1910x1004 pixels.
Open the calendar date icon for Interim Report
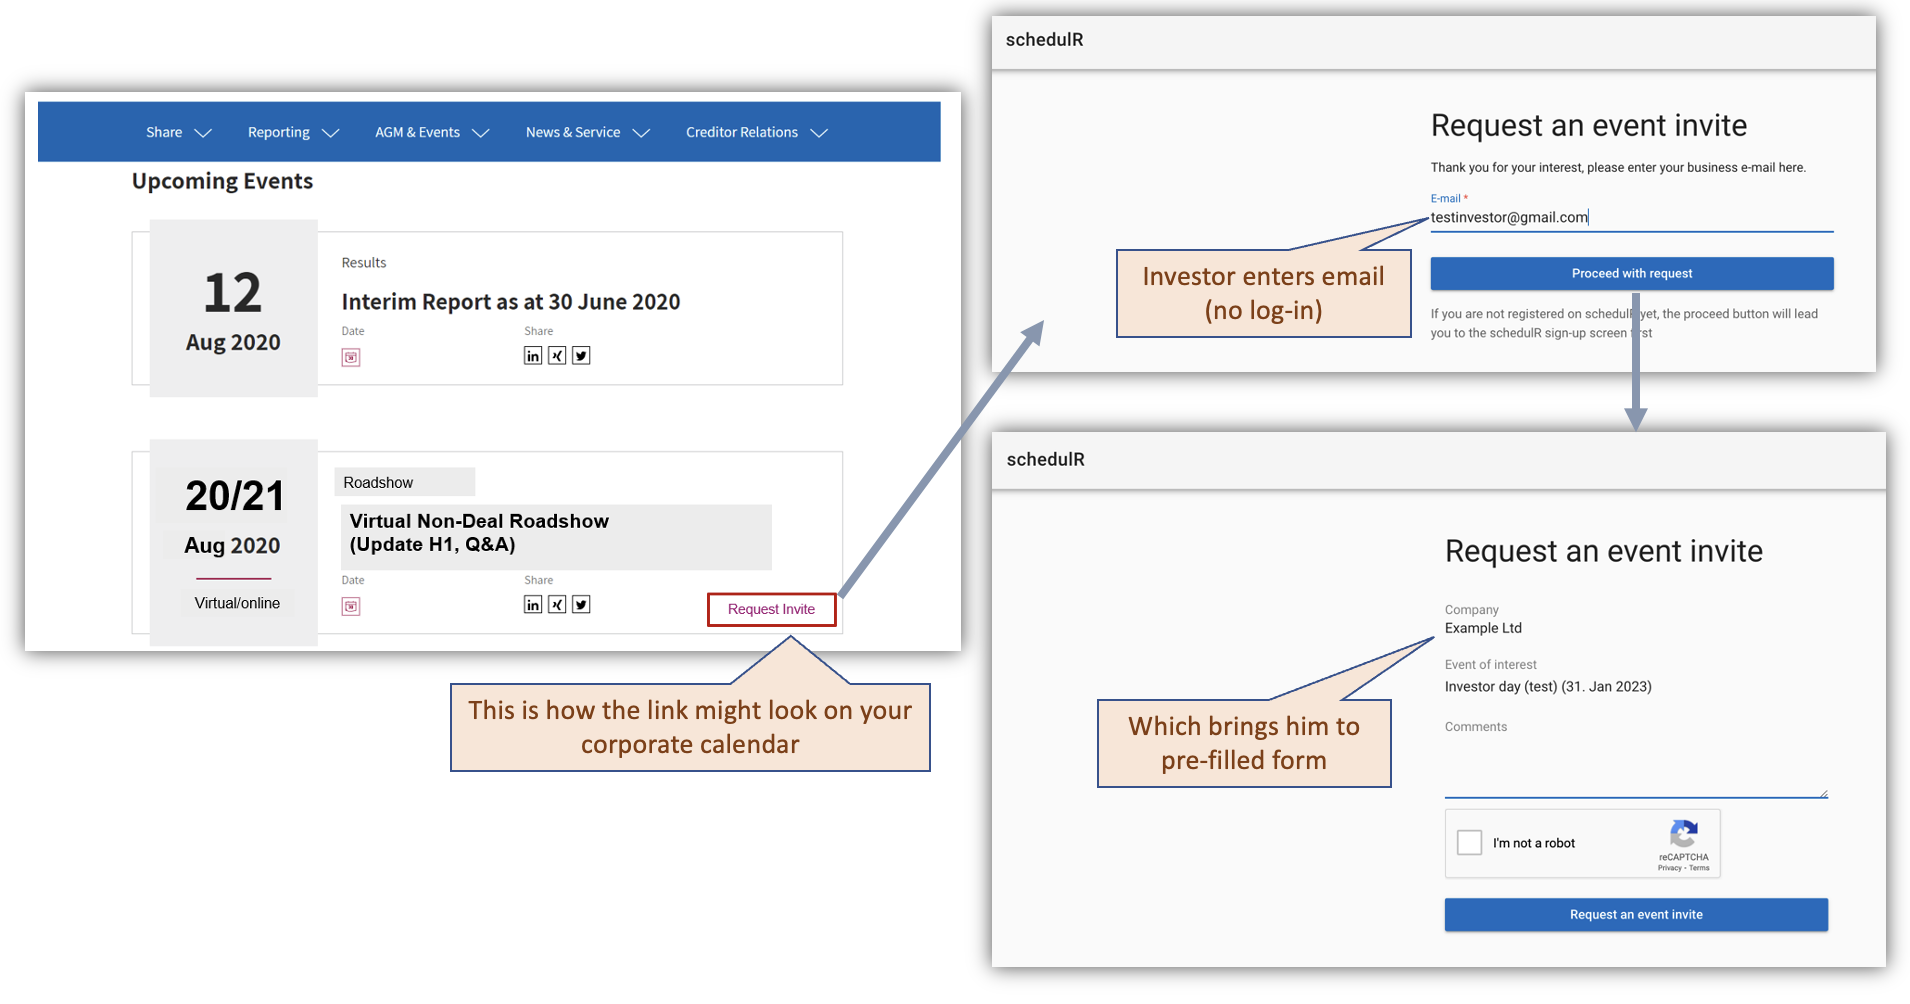(x=351, y=356)
